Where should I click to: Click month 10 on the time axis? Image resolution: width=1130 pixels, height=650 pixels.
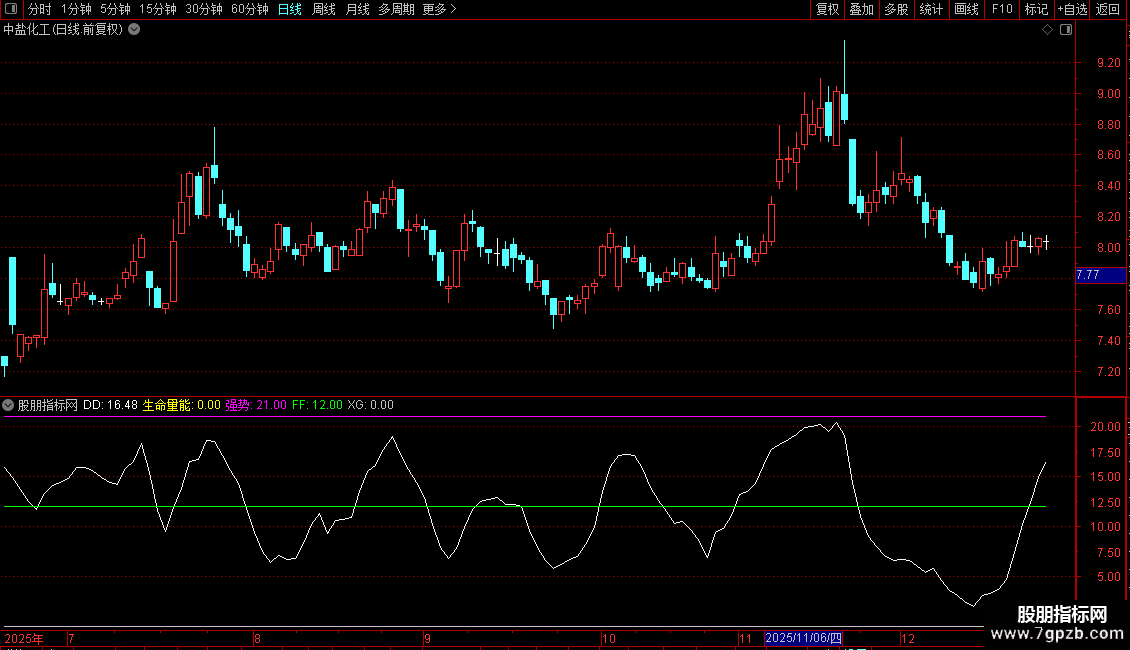click(x=609, y=638)
